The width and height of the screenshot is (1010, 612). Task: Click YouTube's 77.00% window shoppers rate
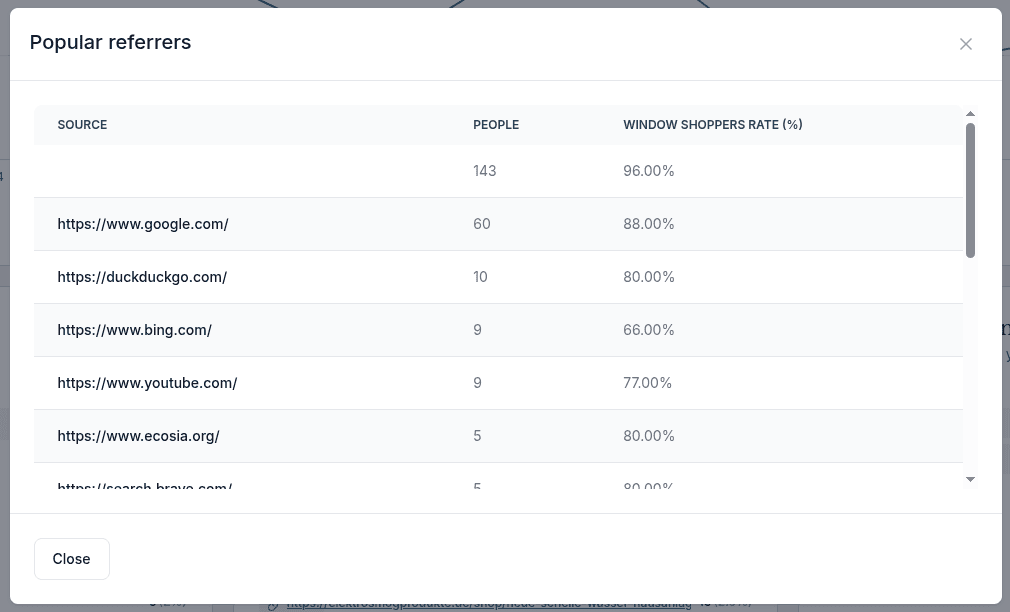[x=648, y=383]
